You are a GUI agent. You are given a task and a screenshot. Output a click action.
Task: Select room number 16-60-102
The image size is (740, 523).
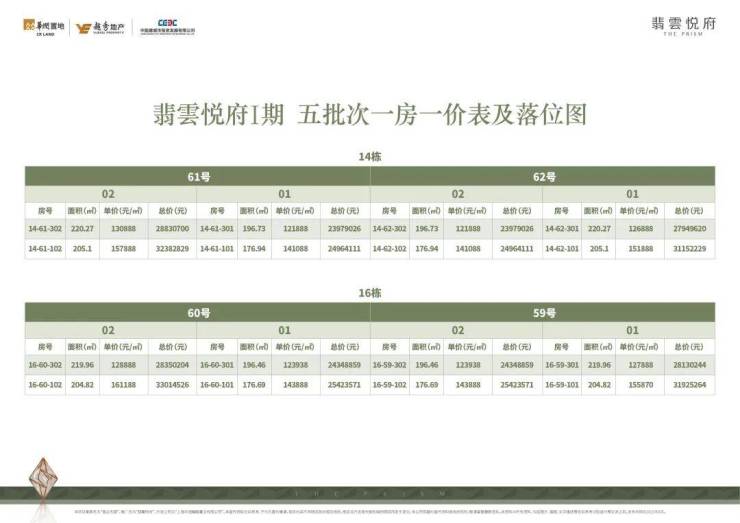tap(45, 384)
